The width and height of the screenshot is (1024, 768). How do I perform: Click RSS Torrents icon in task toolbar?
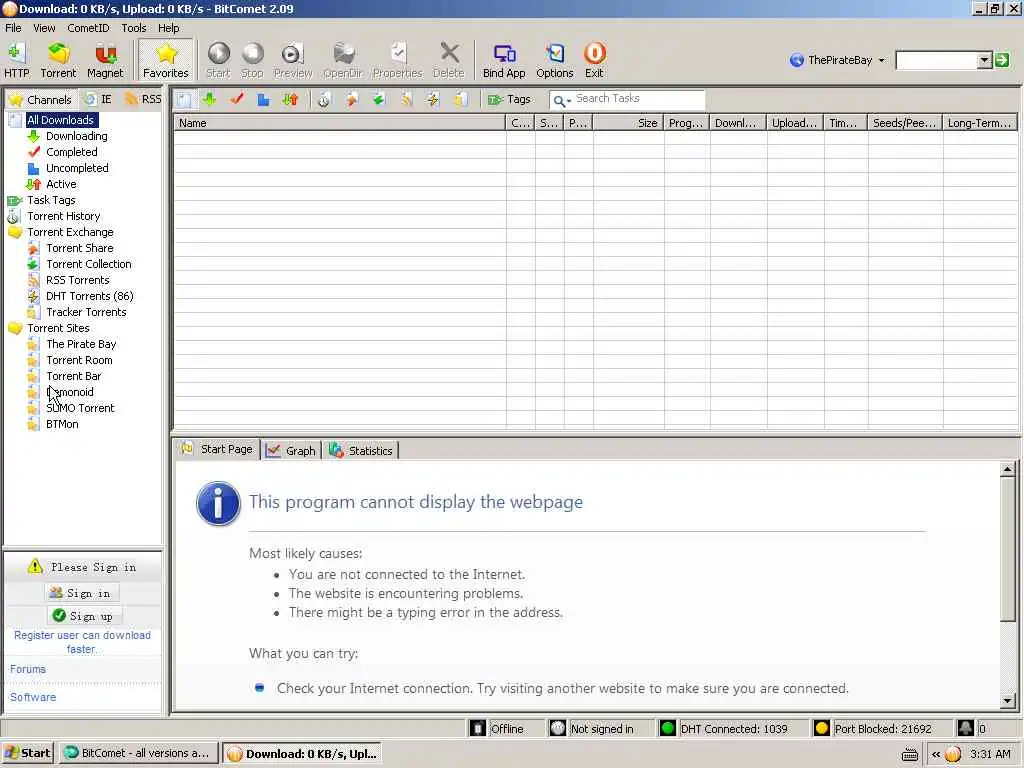(406, 99)
